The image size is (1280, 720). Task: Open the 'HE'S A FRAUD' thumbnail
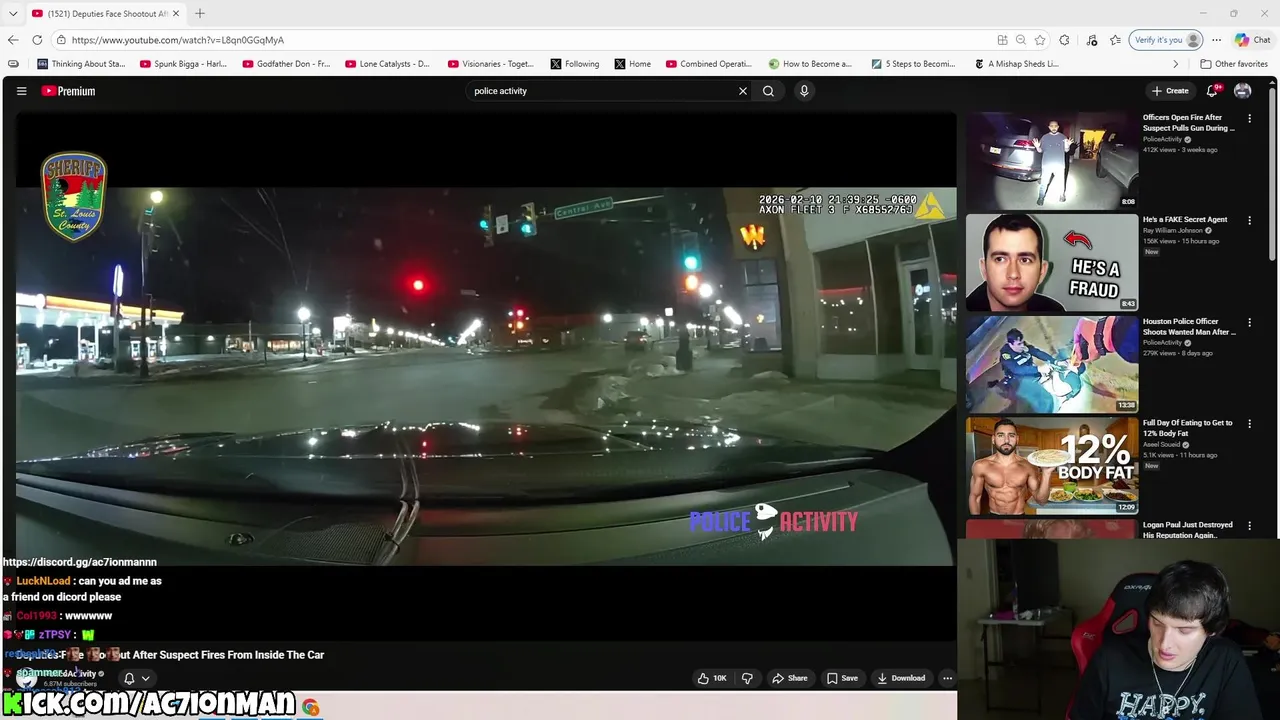point(1052,262)
